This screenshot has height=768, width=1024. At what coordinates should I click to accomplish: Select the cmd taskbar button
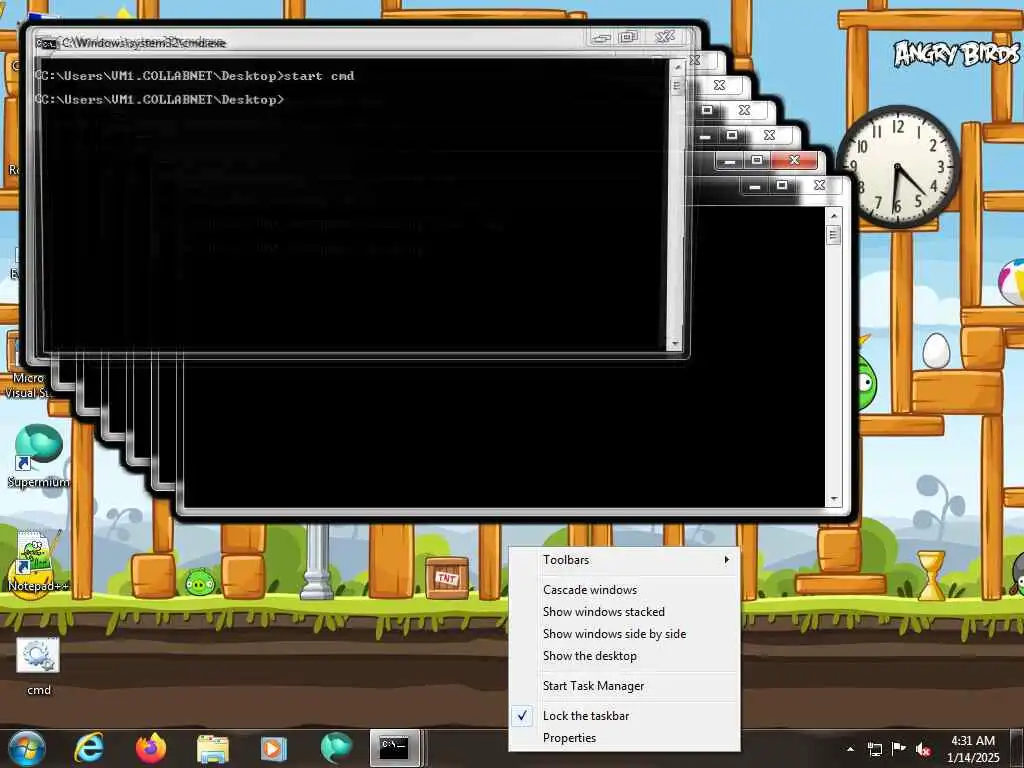click(396, 748)
